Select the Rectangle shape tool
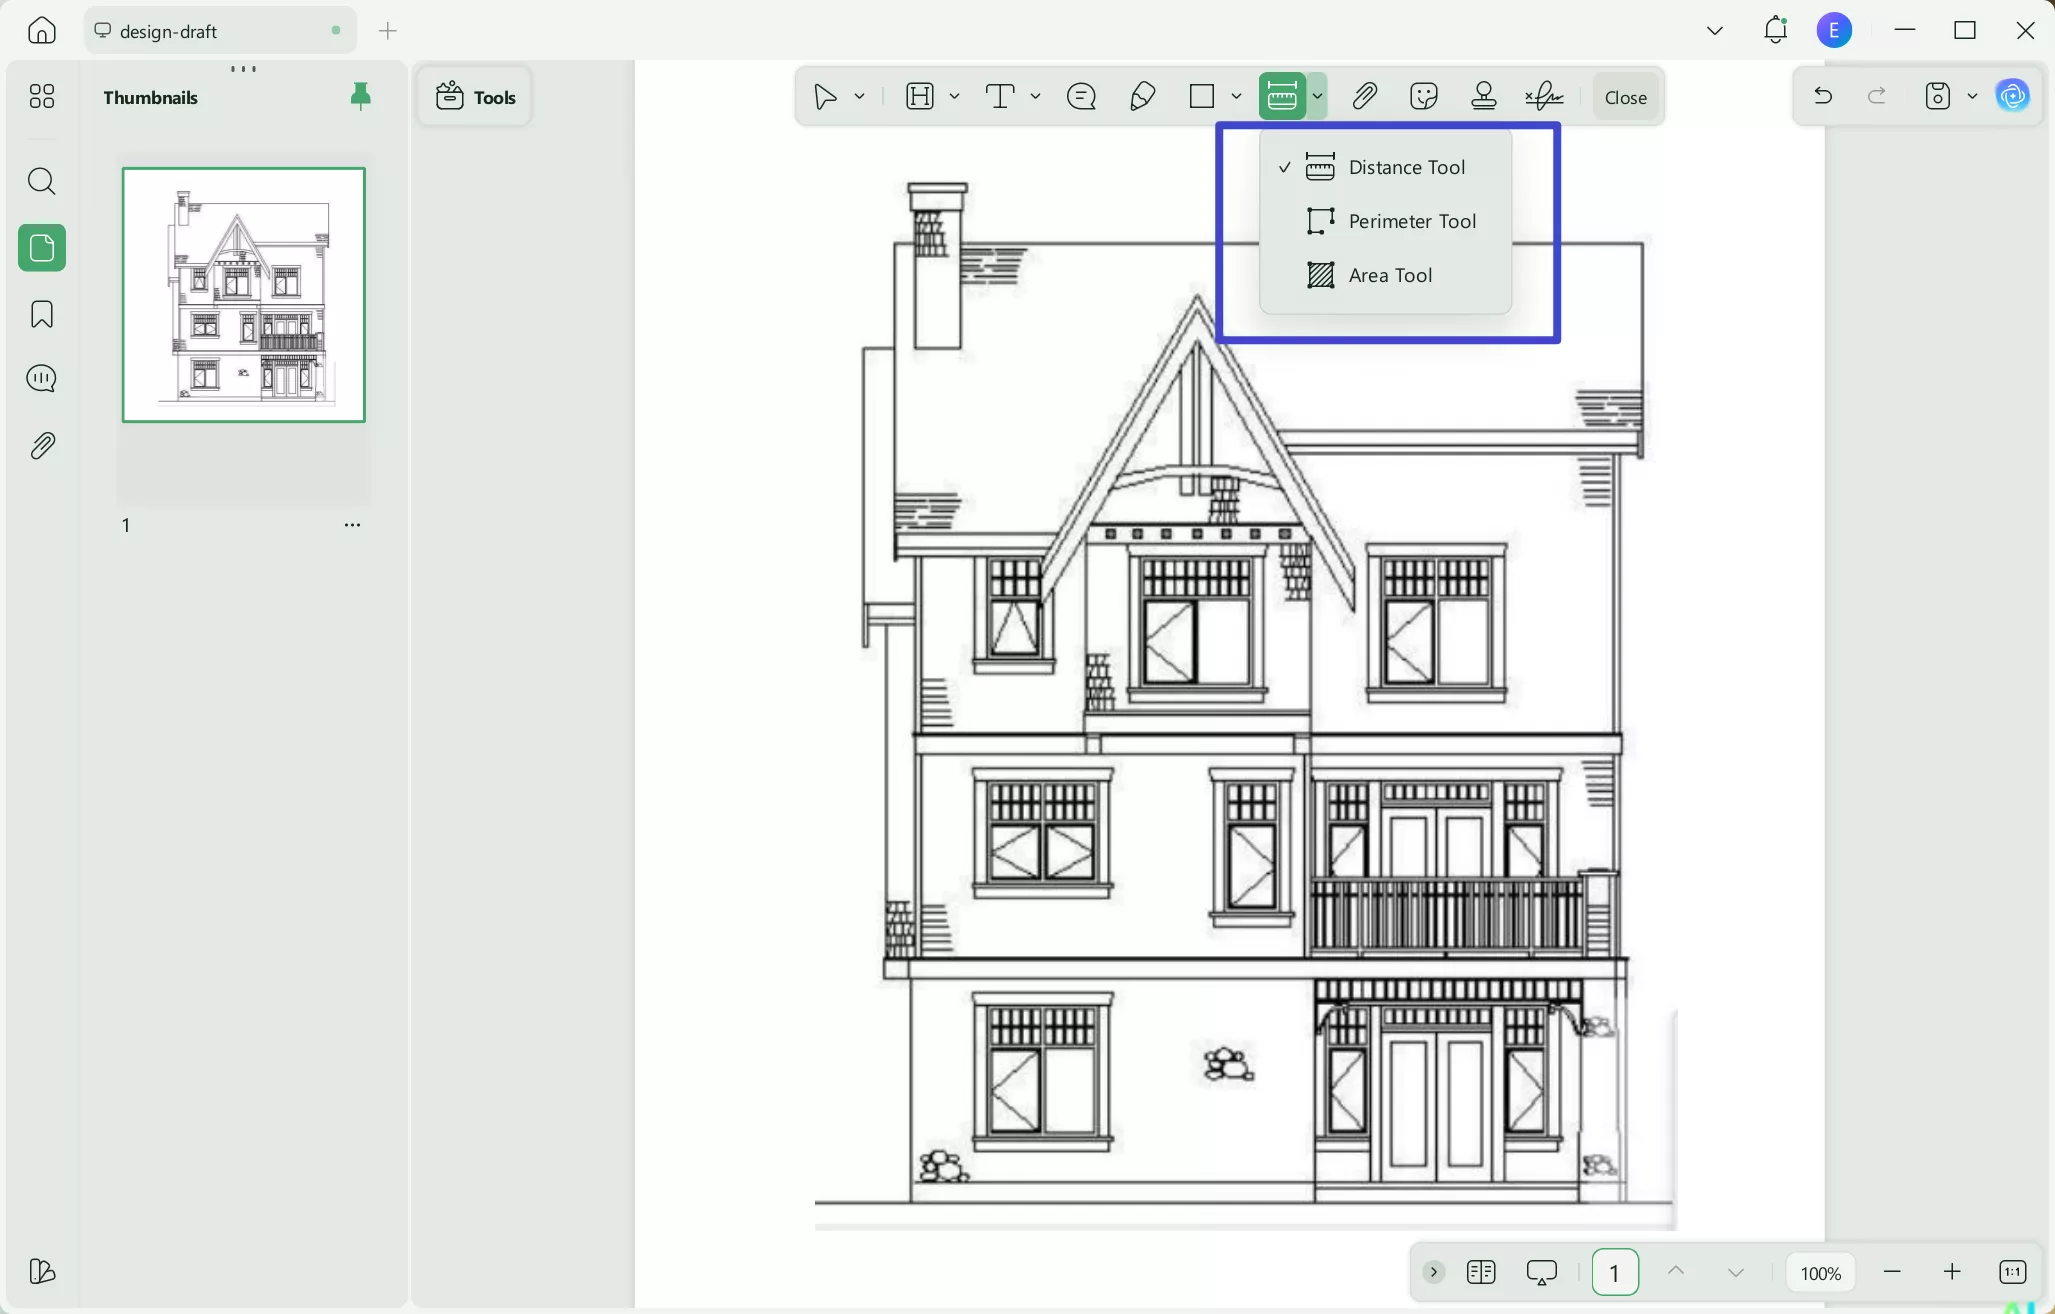Viewport: 2055px width, 1314px height. pos(1203,96)
